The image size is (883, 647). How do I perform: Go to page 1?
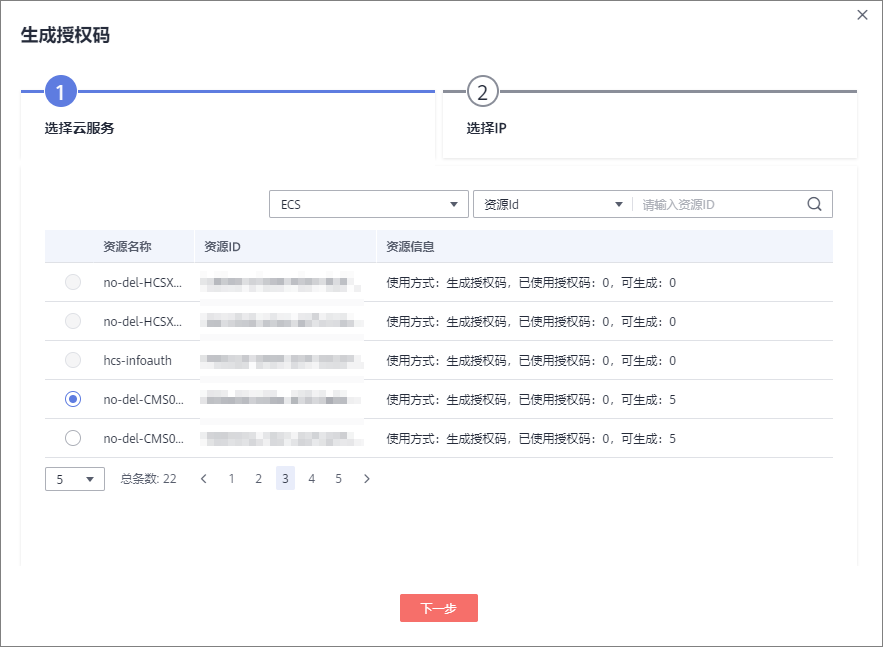click(231, 479)
